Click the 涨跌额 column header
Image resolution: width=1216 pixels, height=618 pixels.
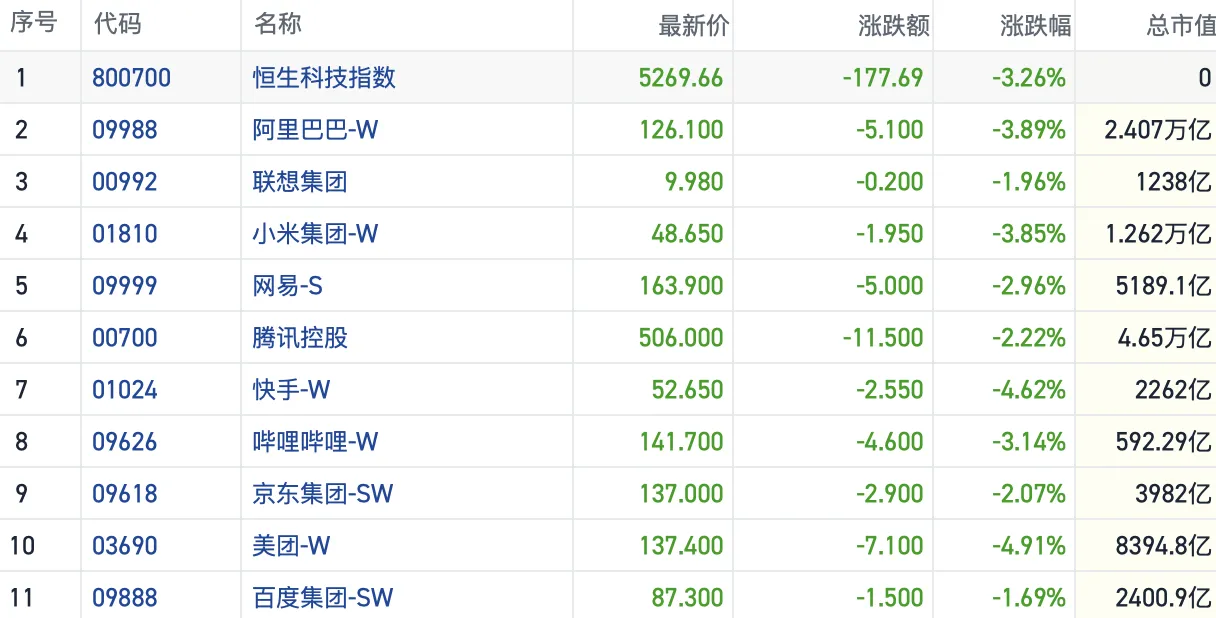pyautogui.click(x=893, y=26)
